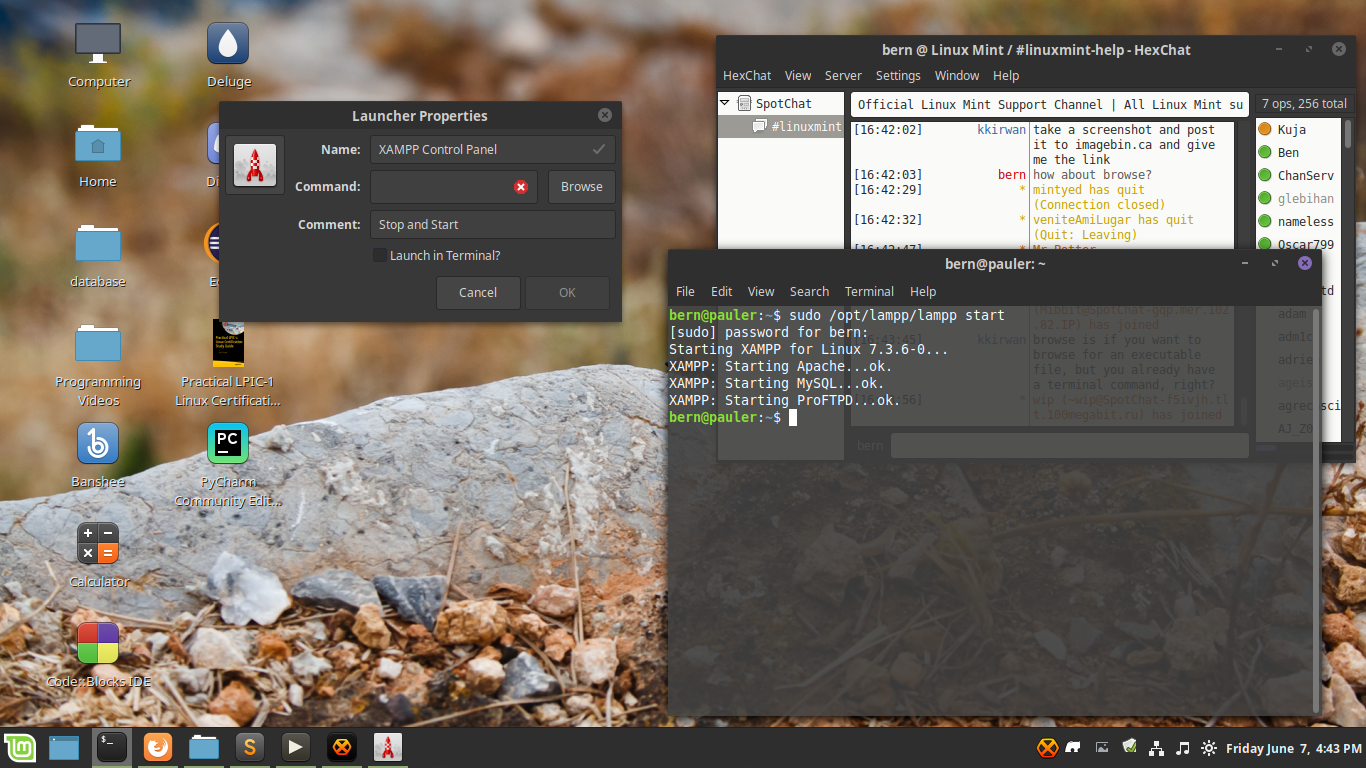Image resolution: width=1366 pixels, height=768 pixels.
Task: Launch PyCharm Community Edition desktop icon
Action: (228, 465)
